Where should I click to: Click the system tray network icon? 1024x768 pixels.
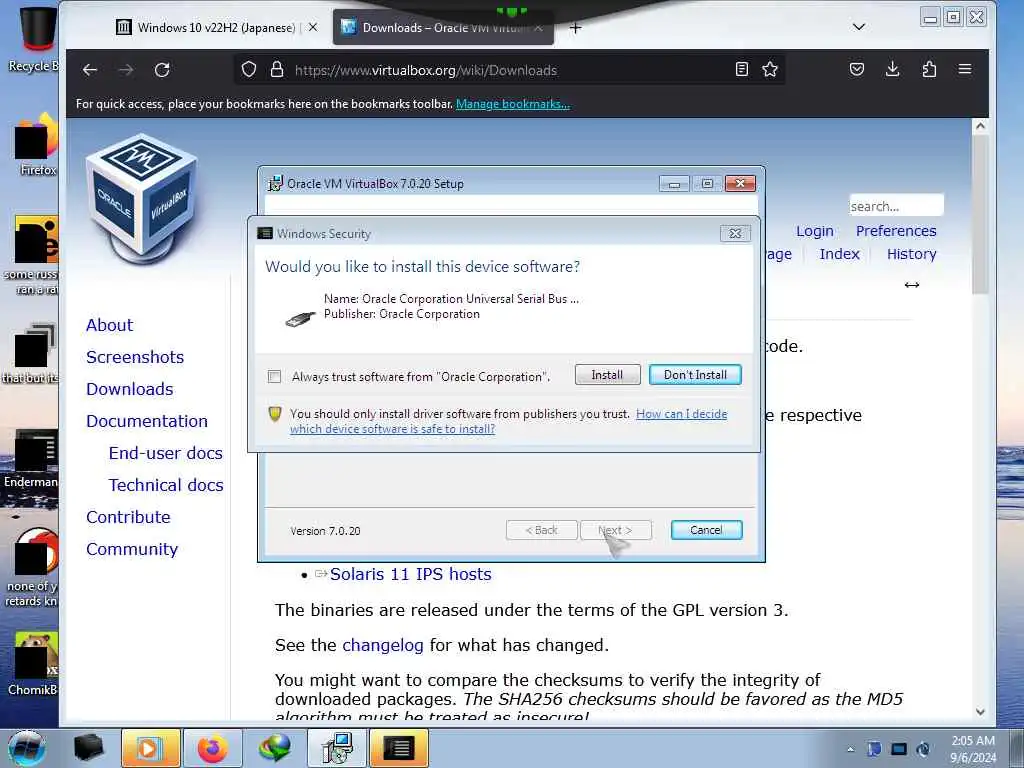899,749
